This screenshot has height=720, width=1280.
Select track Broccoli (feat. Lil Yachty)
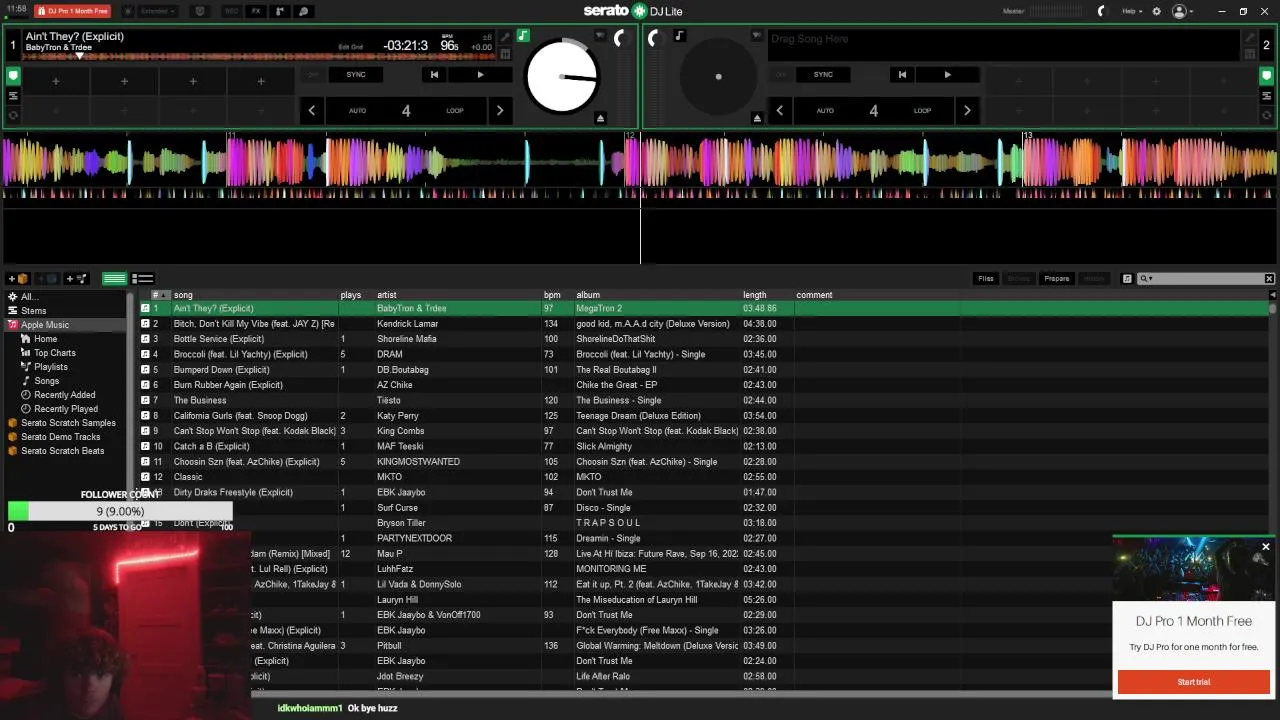240,354
